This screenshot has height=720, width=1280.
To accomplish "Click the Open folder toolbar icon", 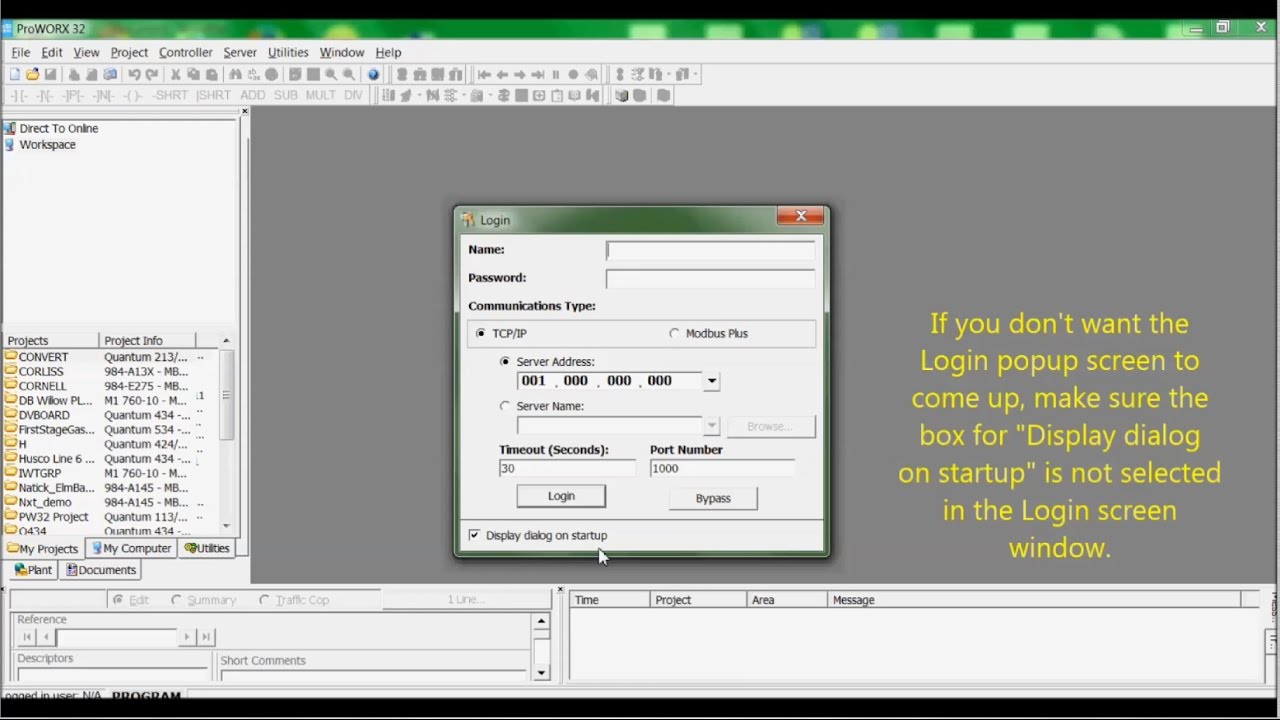I will click(x=32, y=74).
